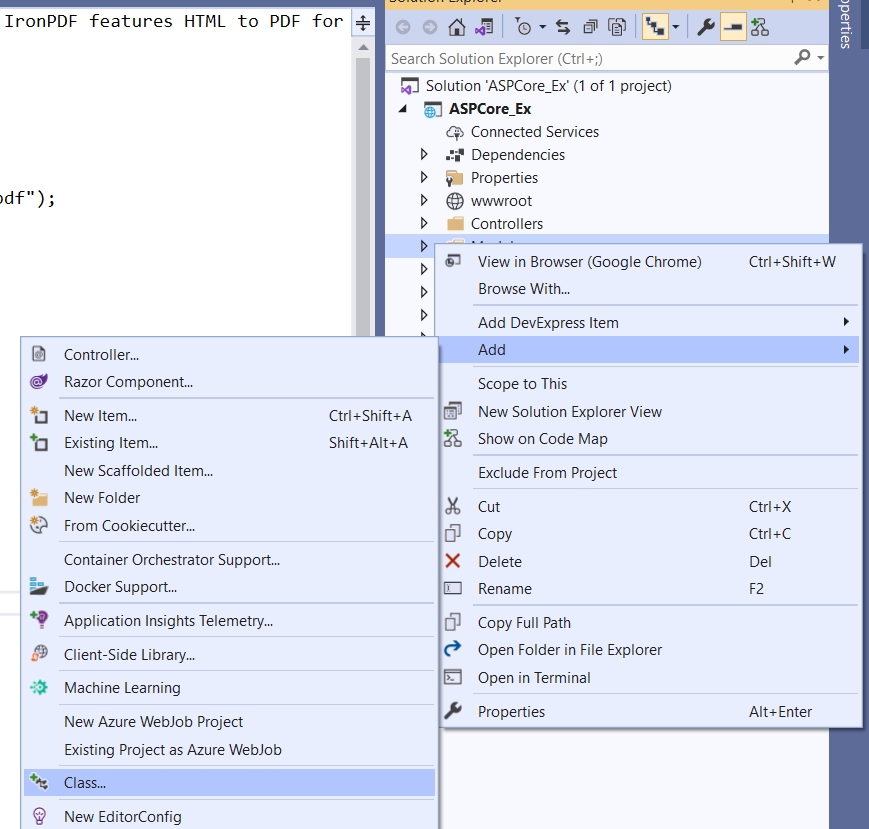Click New Folder in the Add submenu
869x829 pixels.
[102, 498]
